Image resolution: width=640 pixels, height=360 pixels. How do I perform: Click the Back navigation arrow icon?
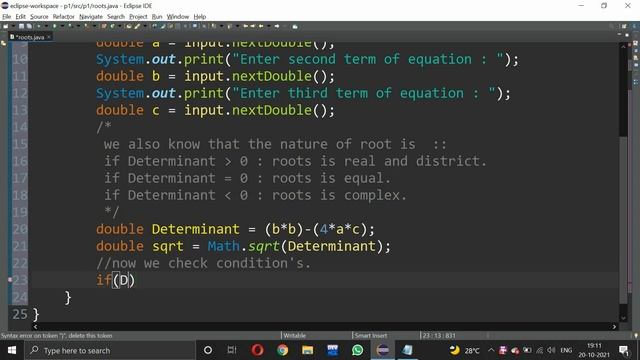coord(261,26)
